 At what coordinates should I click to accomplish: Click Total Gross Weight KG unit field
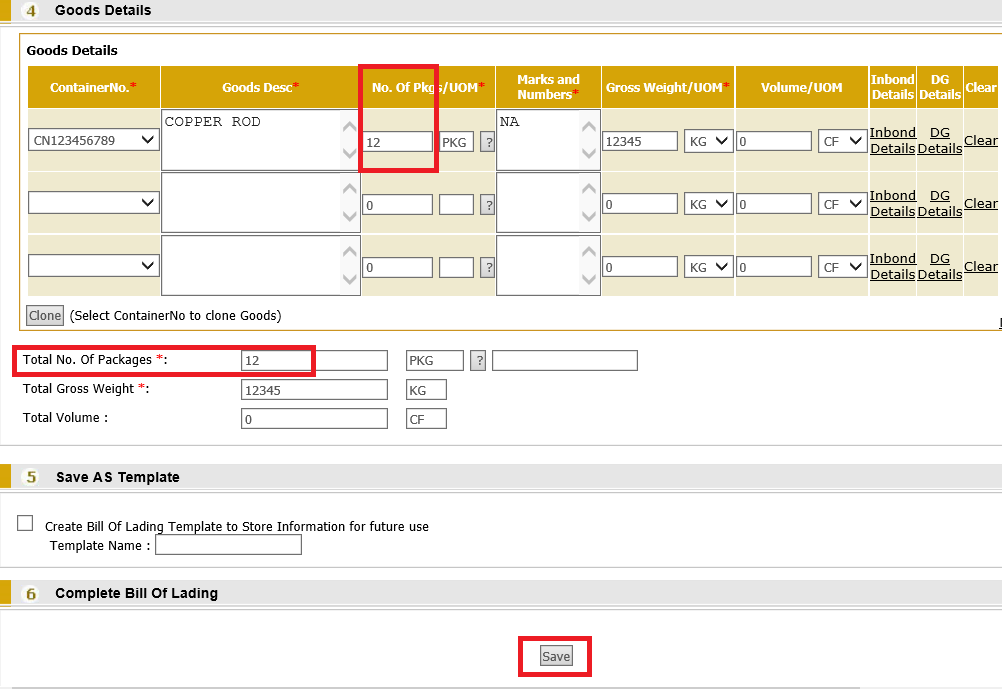click(426, 390)
